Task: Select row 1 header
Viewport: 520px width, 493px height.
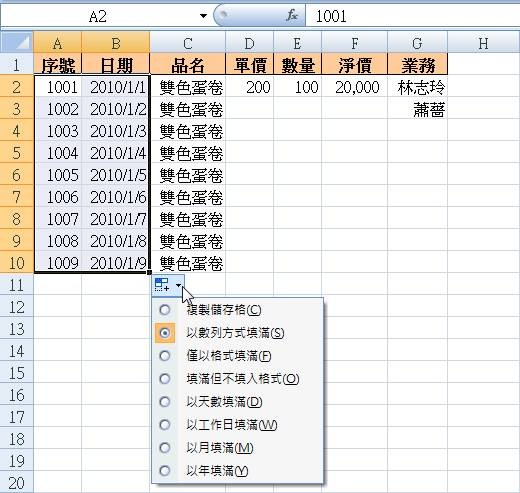Action: pos(17,64)
